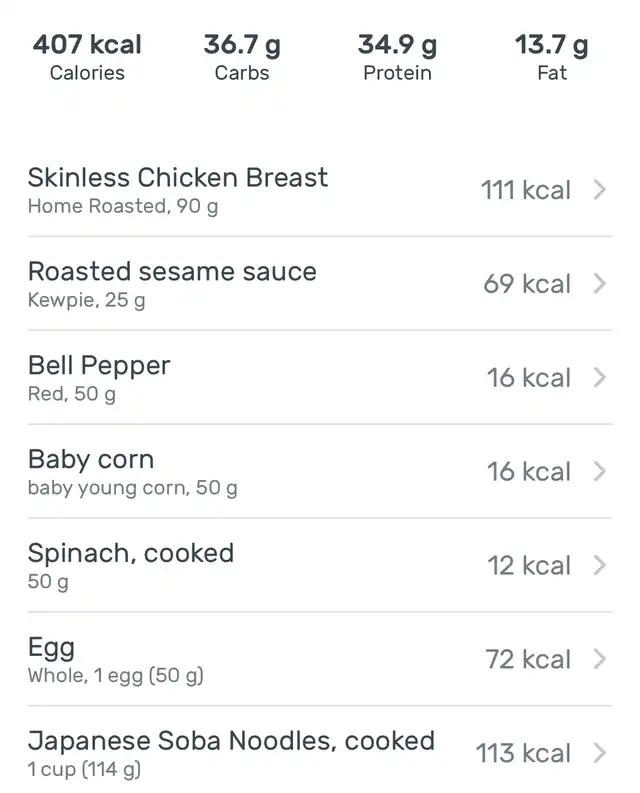
Task: Click the Baby corn chevron arrow
Action: point(600,472)
